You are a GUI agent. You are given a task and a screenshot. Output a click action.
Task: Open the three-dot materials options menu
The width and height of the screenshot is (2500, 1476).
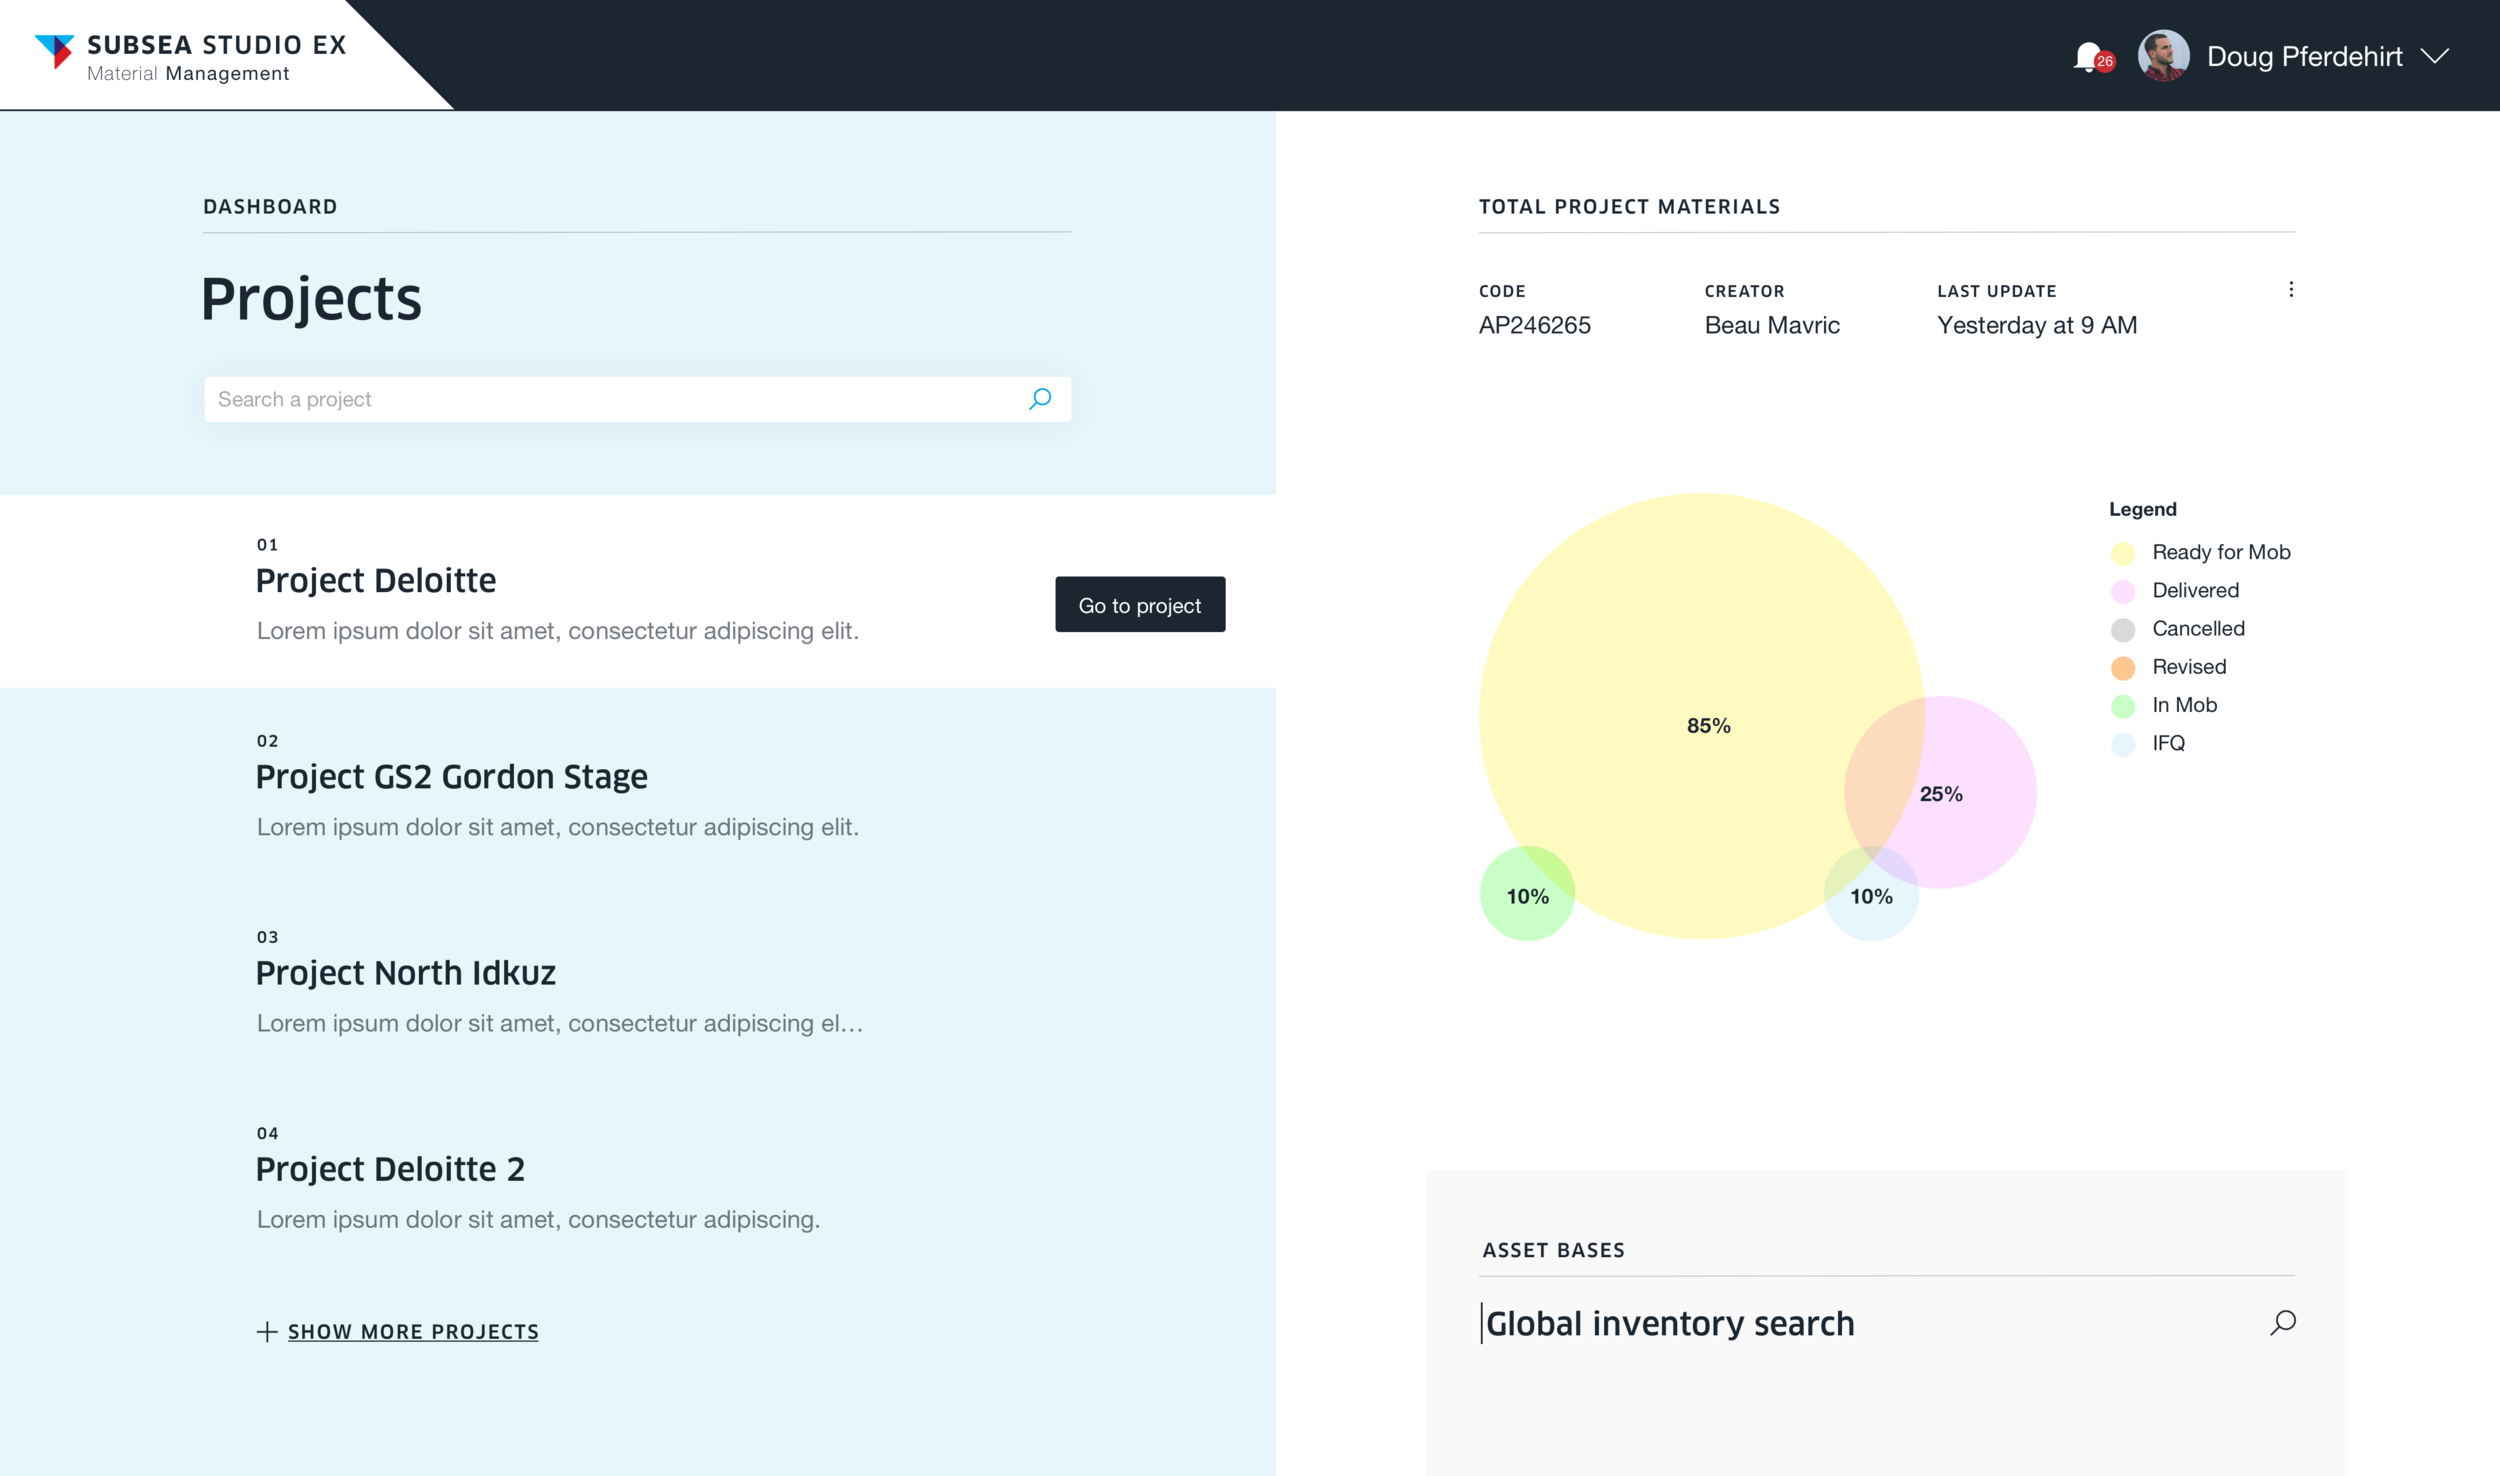2291,290
